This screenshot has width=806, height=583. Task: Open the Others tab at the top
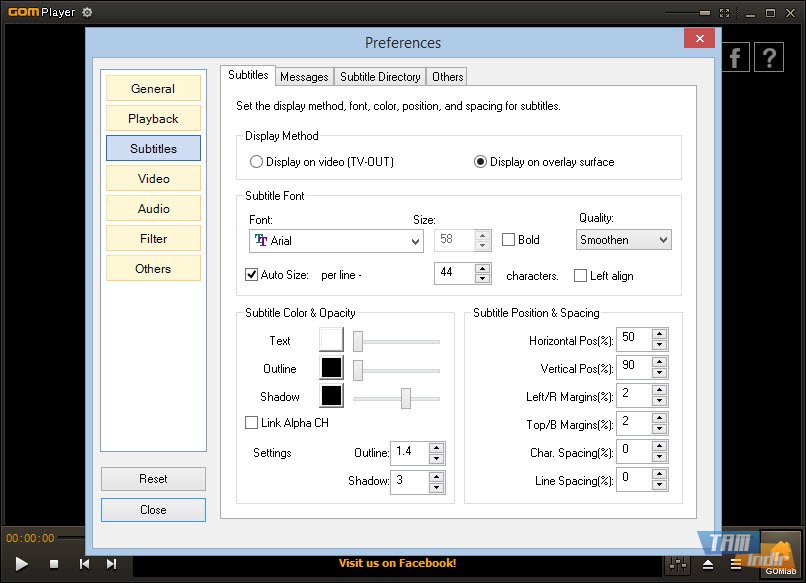[x=447, y=77]
